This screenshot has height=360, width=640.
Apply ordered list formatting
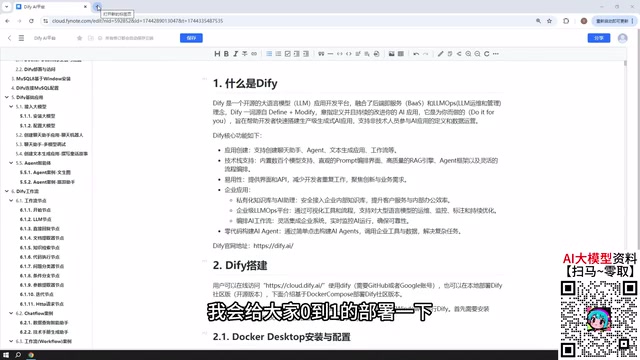(278, 54)
